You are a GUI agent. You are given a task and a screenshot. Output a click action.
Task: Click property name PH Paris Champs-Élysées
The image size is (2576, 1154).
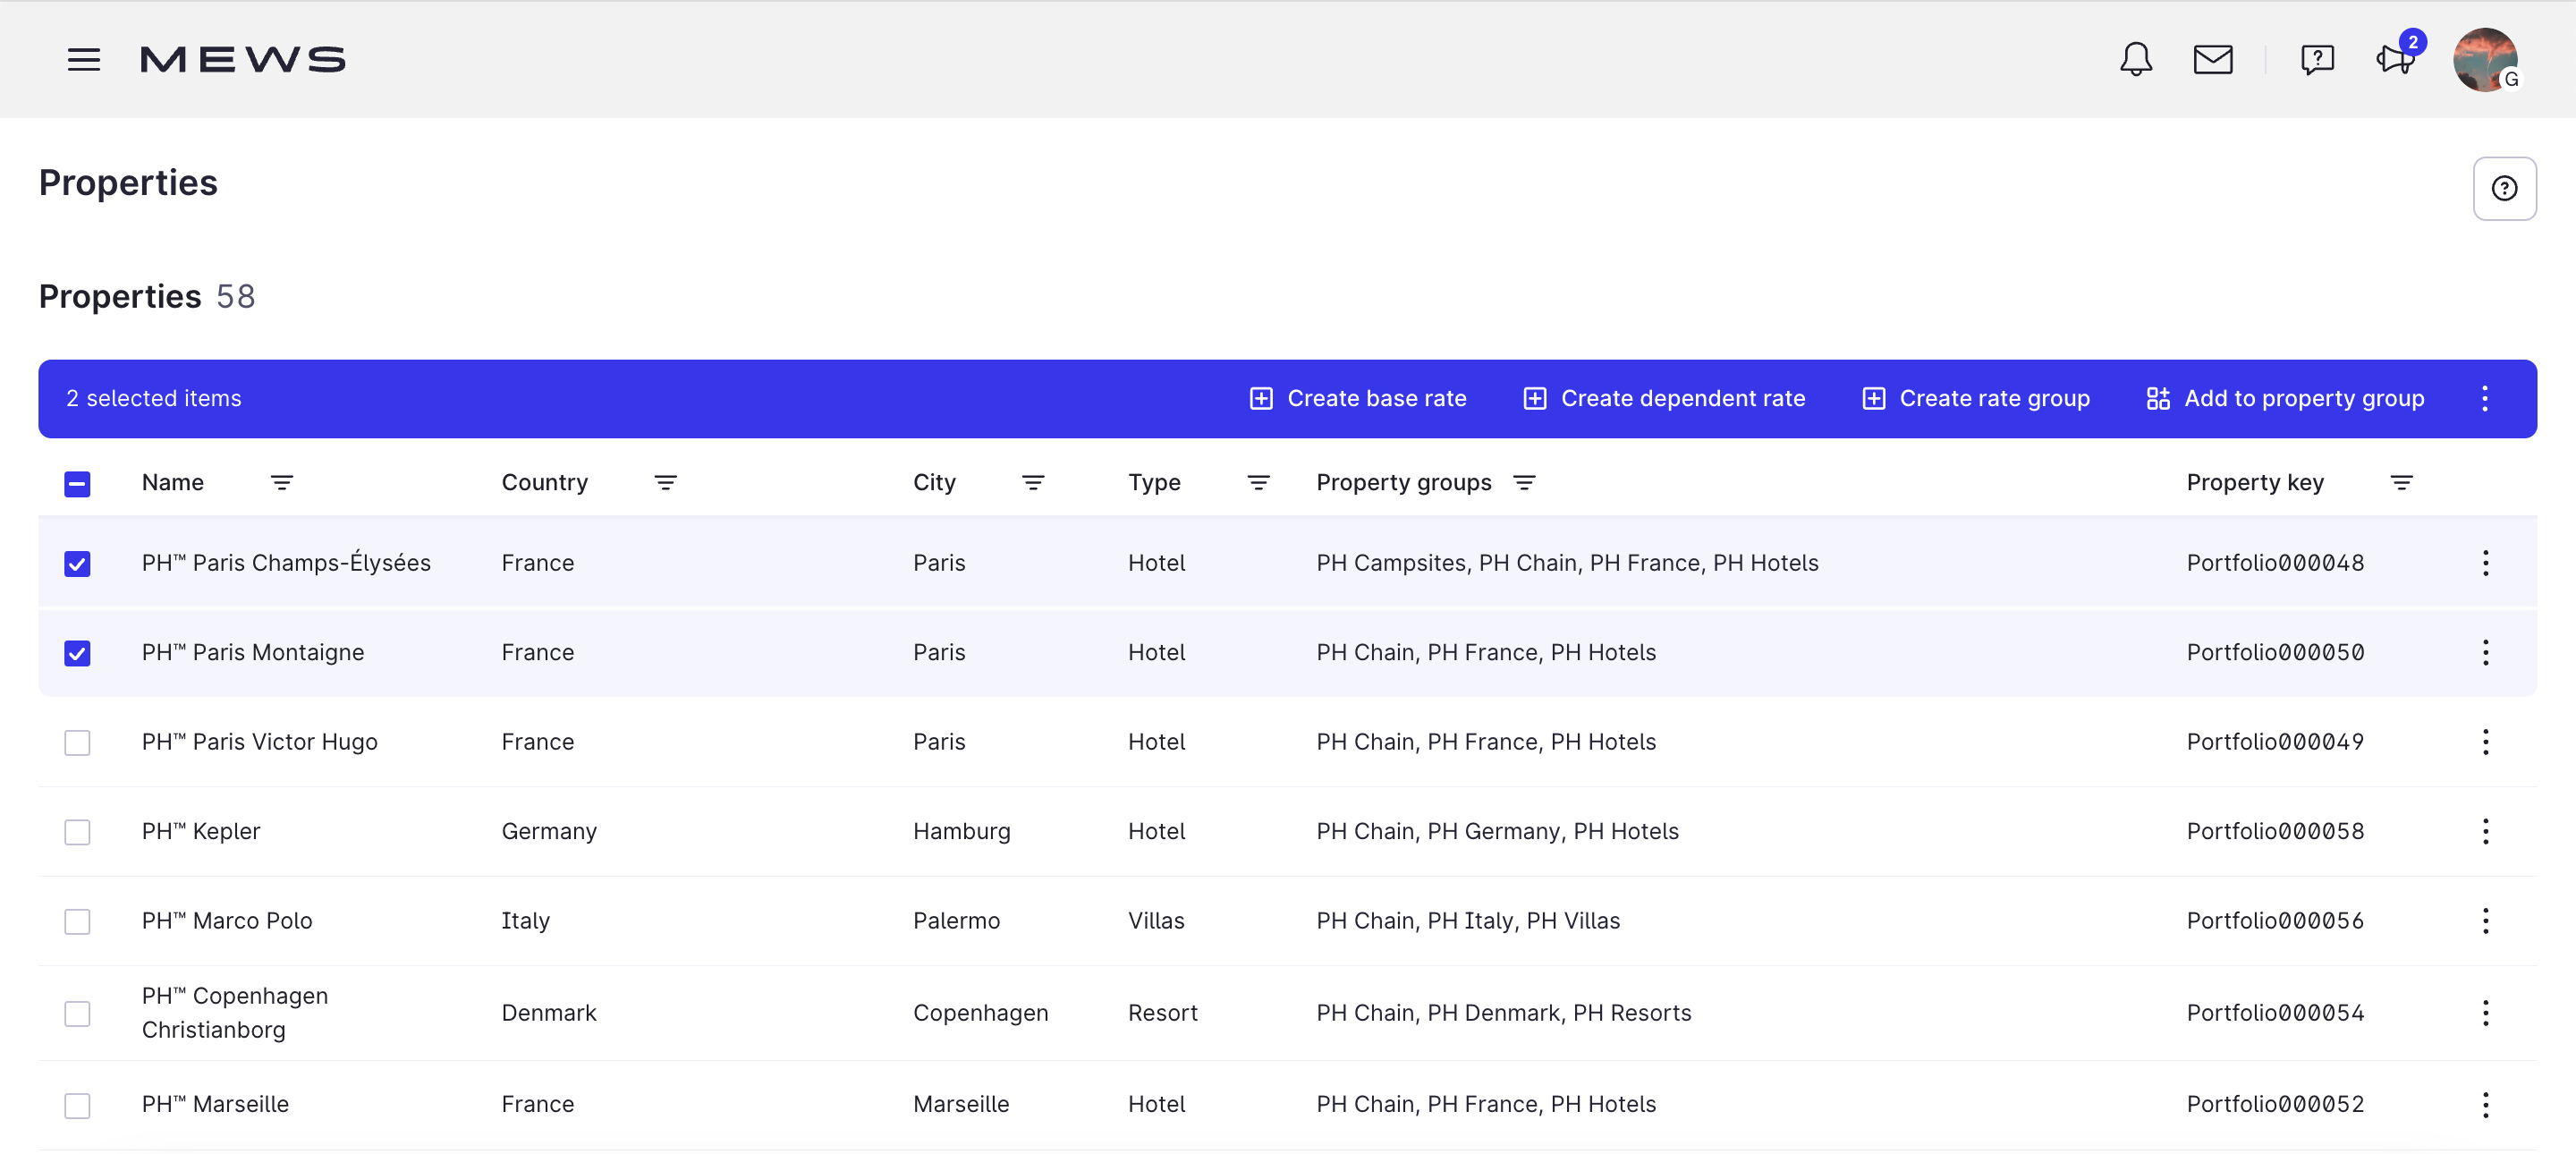[x=286, y=563]
